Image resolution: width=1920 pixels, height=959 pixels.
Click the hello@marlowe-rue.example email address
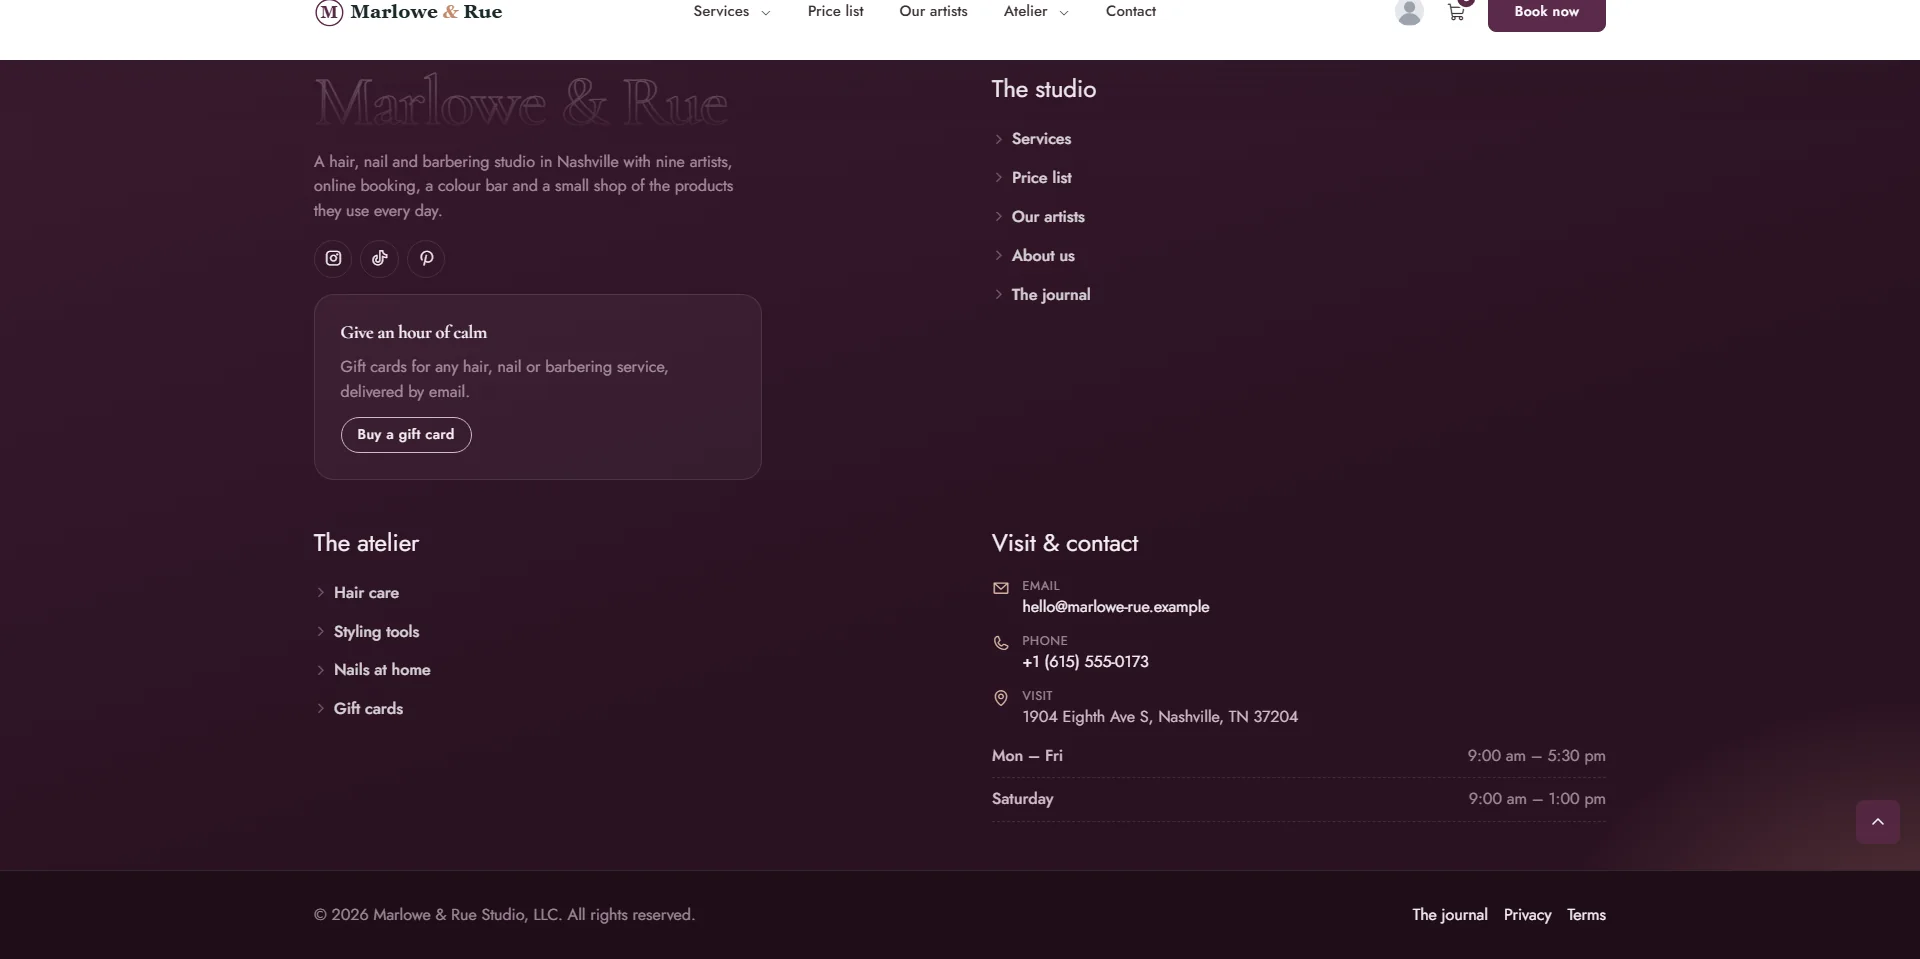coord(1115,607)
